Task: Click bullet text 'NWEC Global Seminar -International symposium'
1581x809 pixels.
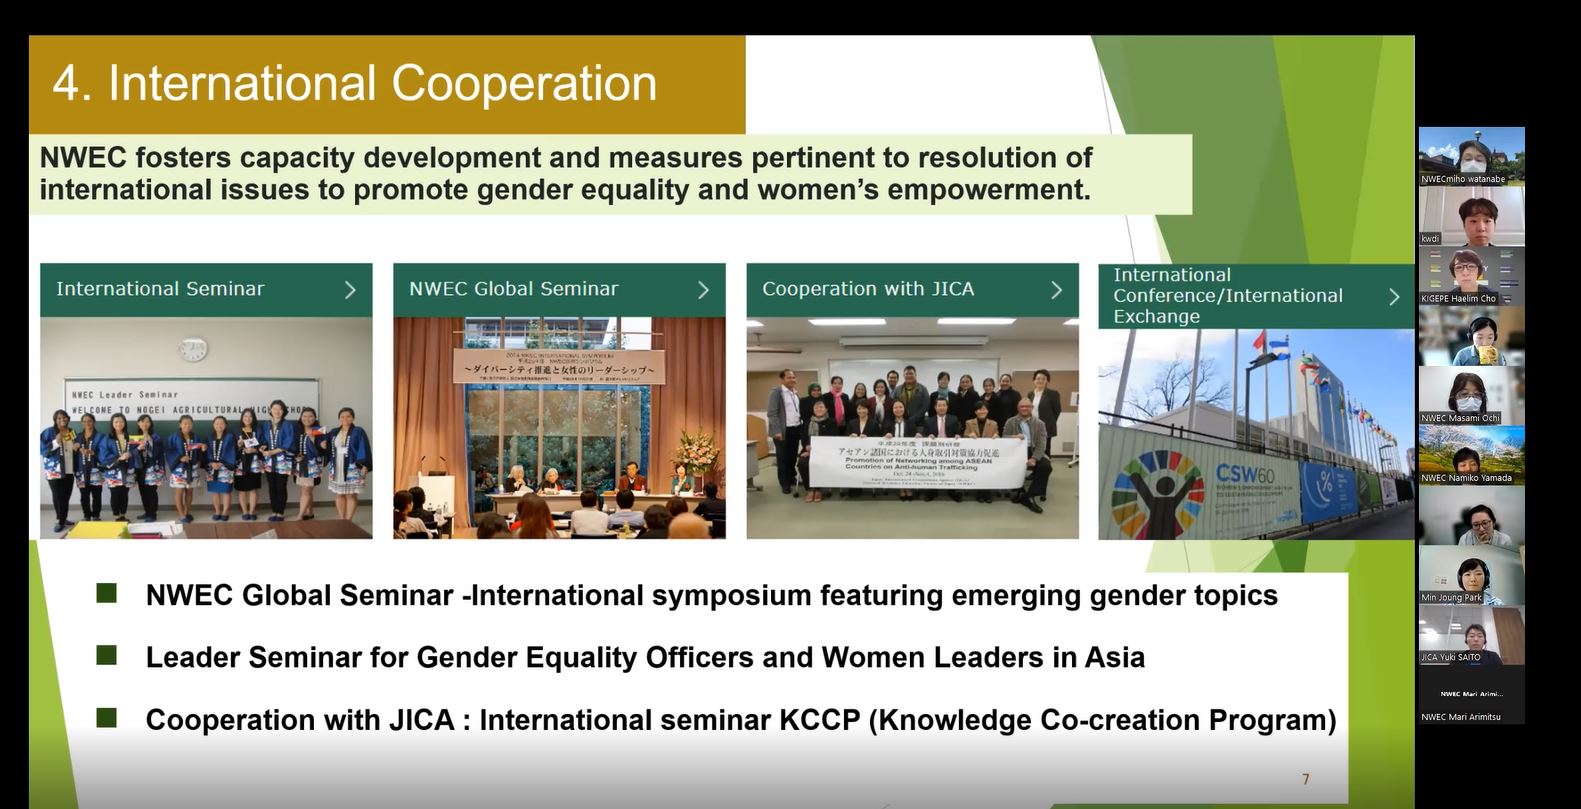Action: point(712,595)
